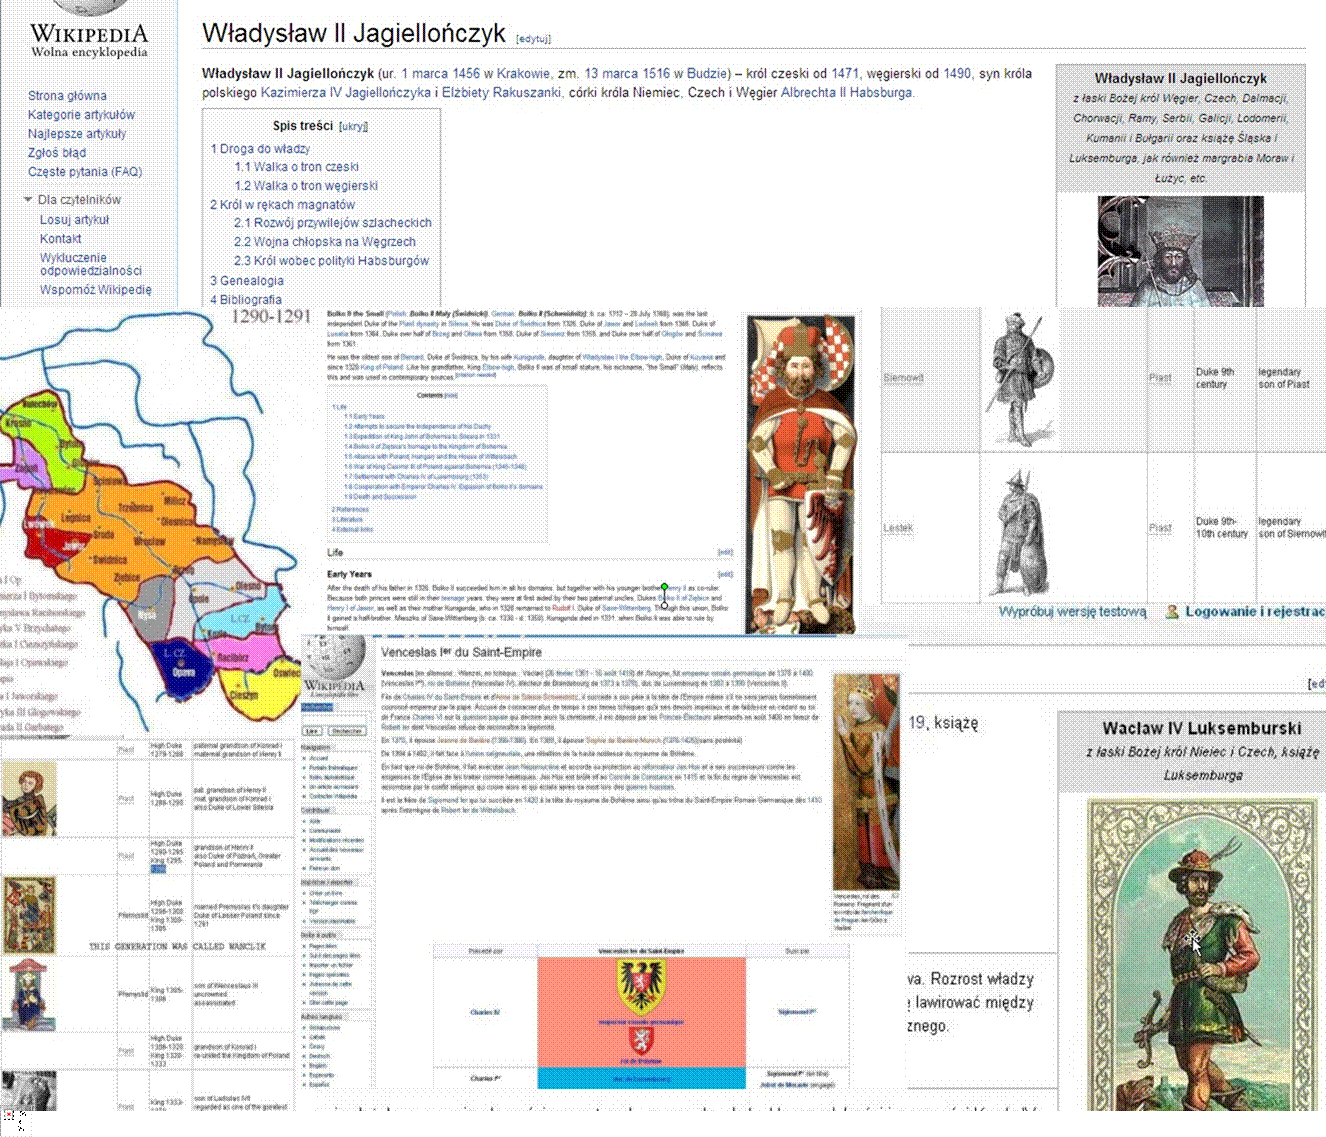Image resolution: width=1326 pixels, height=1137 pixels.
Task: Open Albrechta II Habsburga link
Action: [x=846, y=93]
